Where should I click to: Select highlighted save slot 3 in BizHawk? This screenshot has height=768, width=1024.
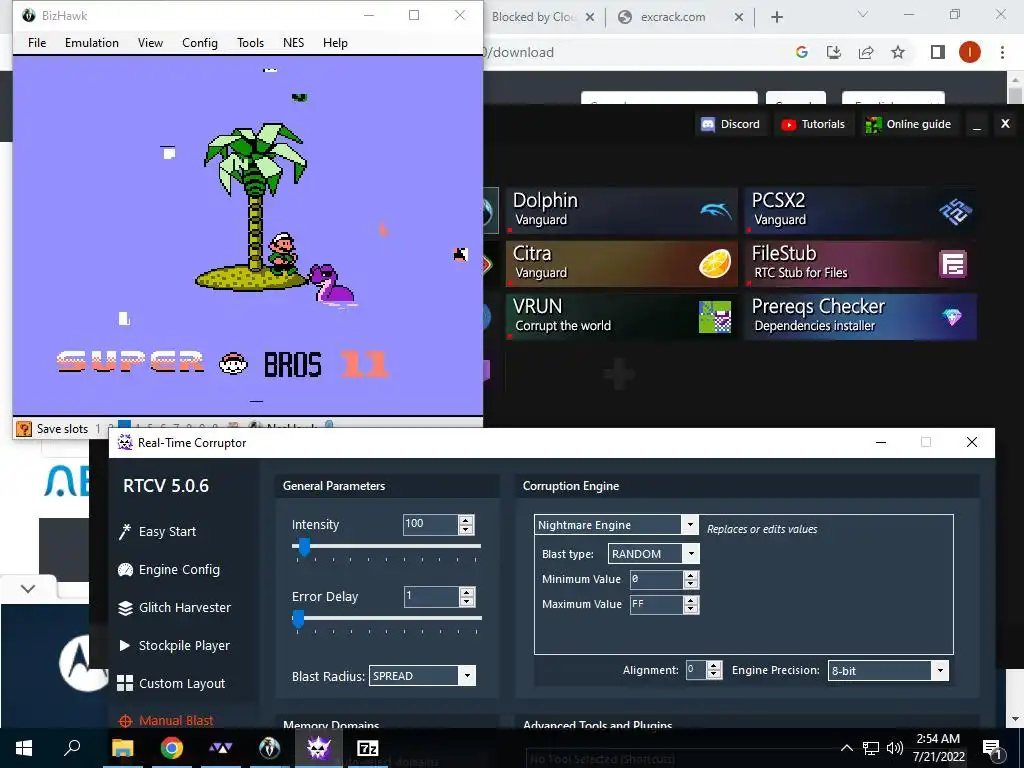pos(124,426)
